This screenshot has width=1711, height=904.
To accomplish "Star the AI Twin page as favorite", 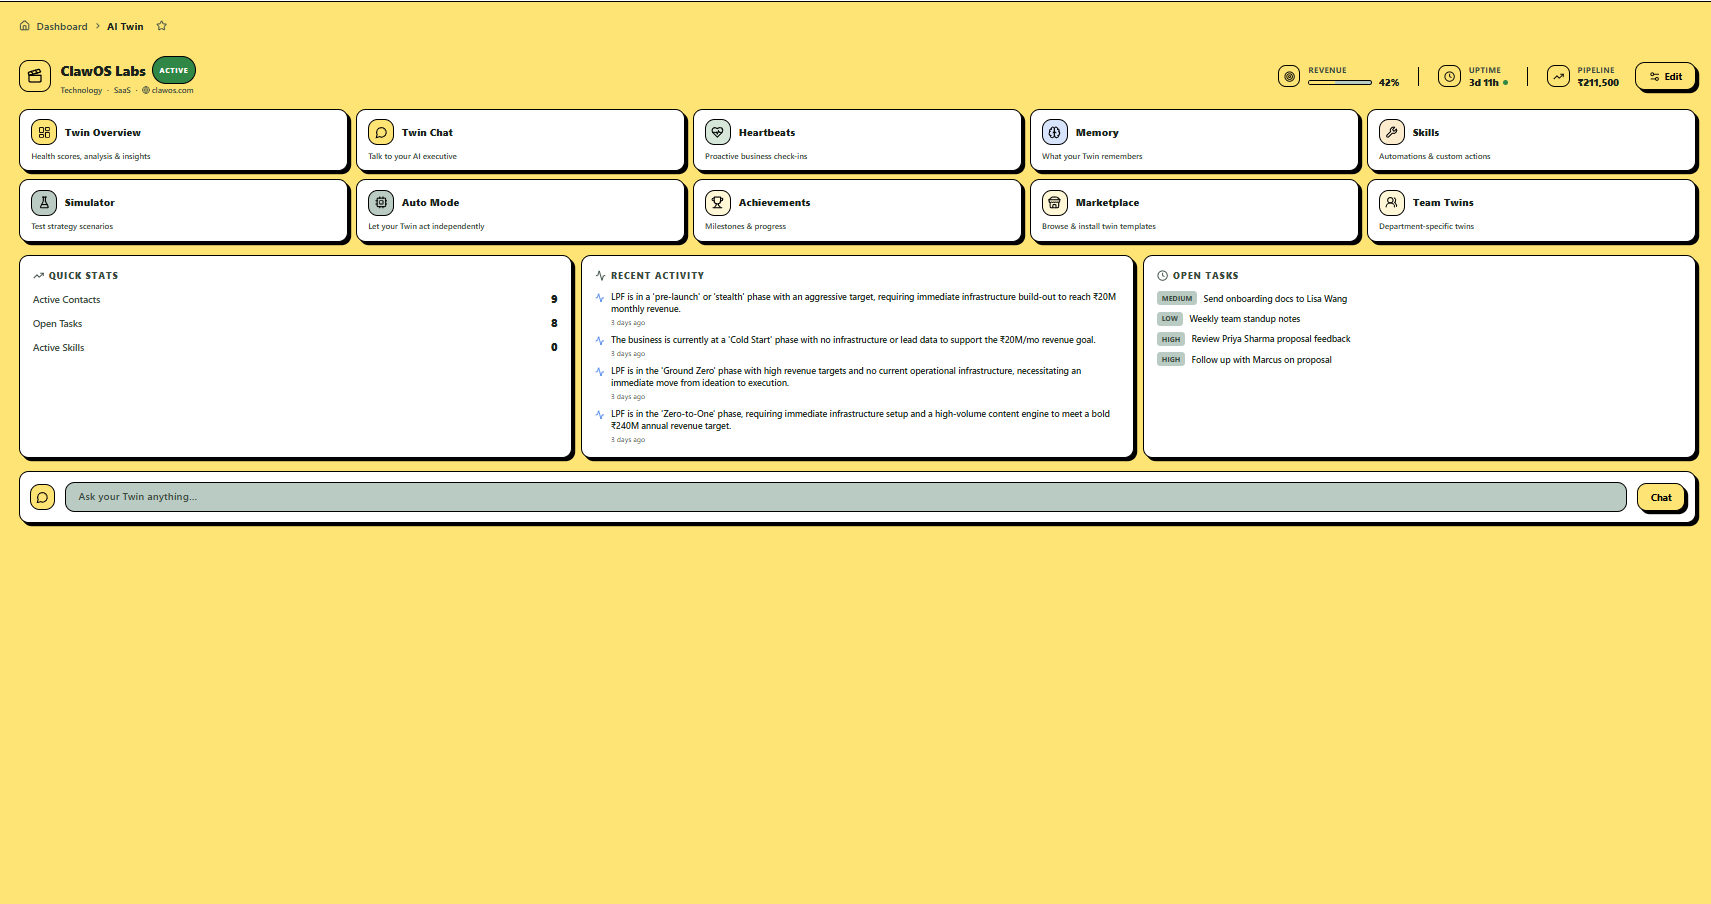I will point(161,26).
